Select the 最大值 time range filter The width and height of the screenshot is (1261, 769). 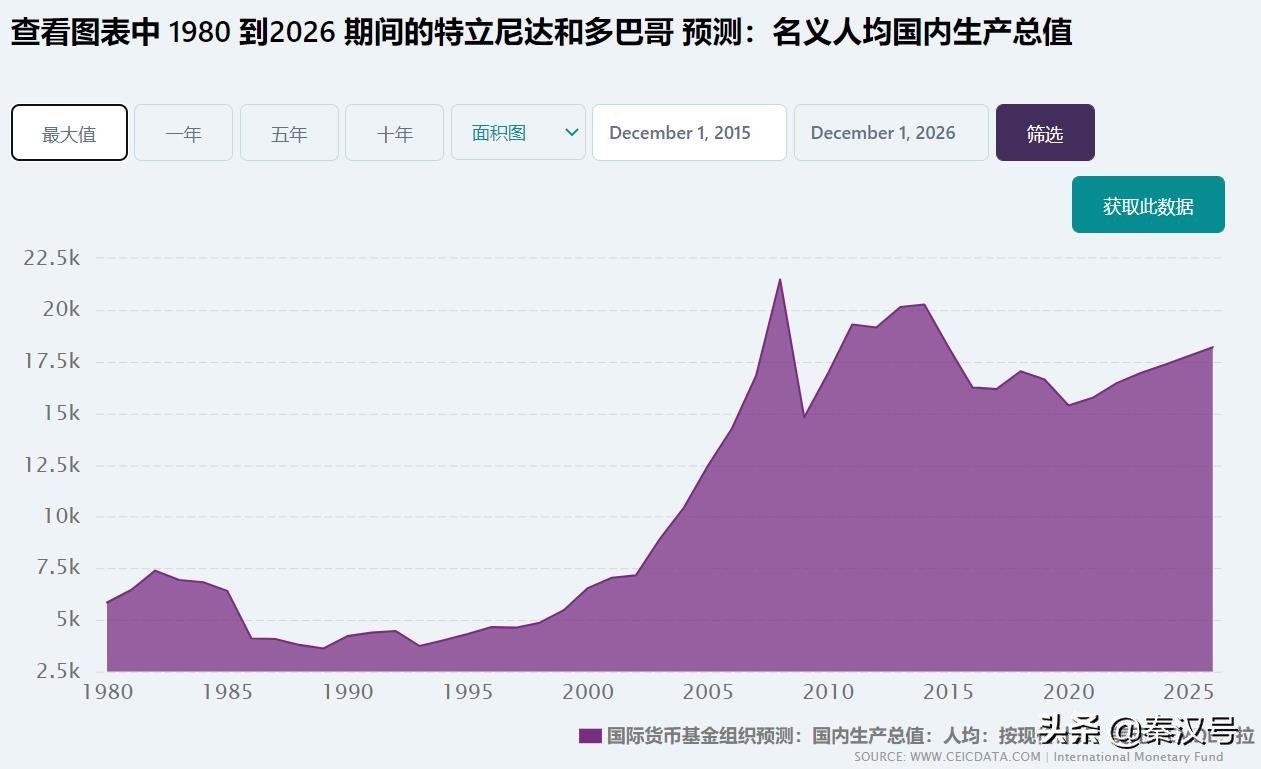point(68,132)
